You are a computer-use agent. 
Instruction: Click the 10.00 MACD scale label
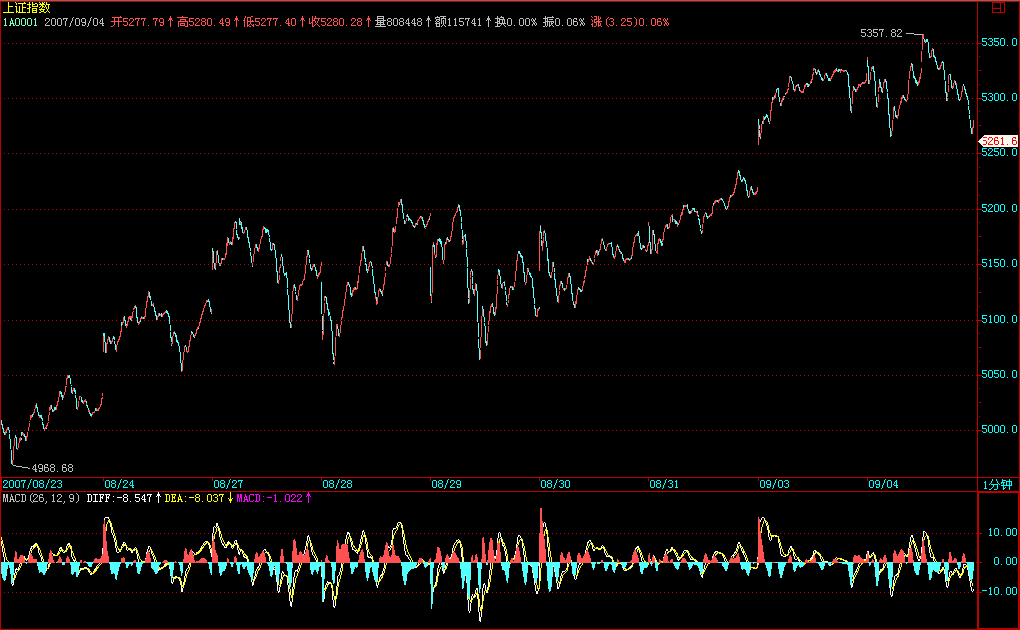coord(1001,532)
